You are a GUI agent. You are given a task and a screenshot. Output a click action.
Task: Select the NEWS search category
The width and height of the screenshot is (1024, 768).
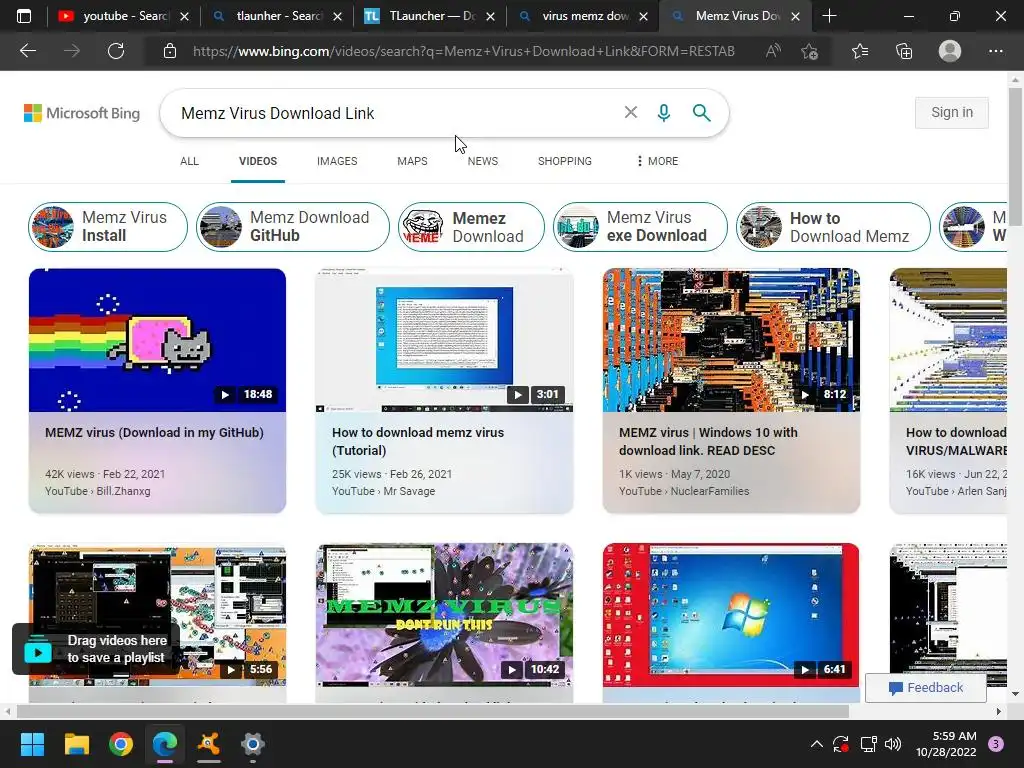point(483,161)
